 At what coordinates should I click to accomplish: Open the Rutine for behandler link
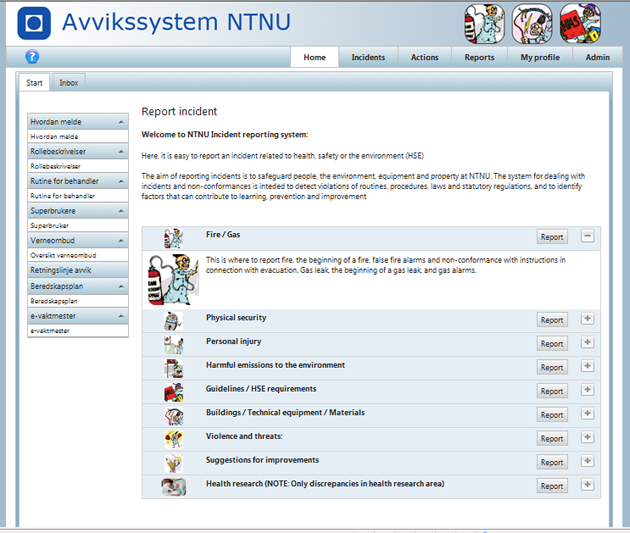78,196
